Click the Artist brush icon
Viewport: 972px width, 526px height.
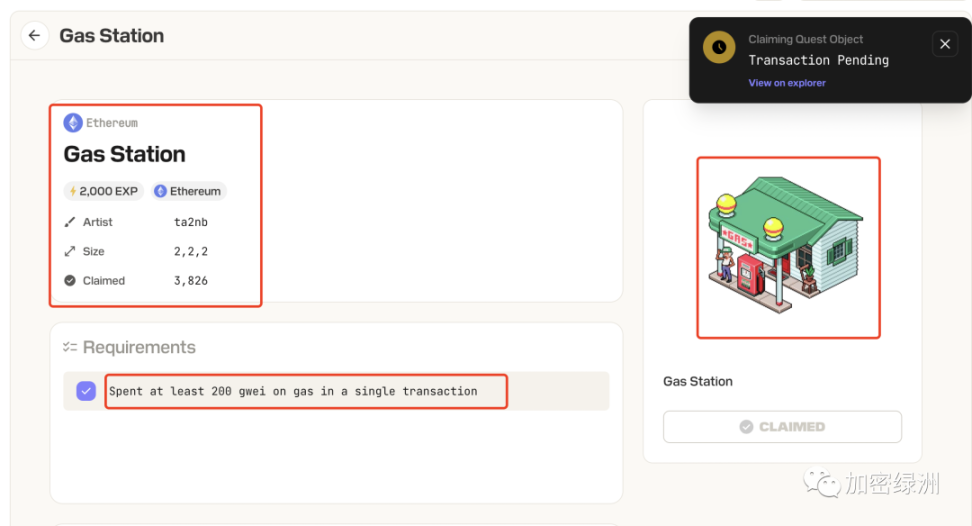[70, 222]
